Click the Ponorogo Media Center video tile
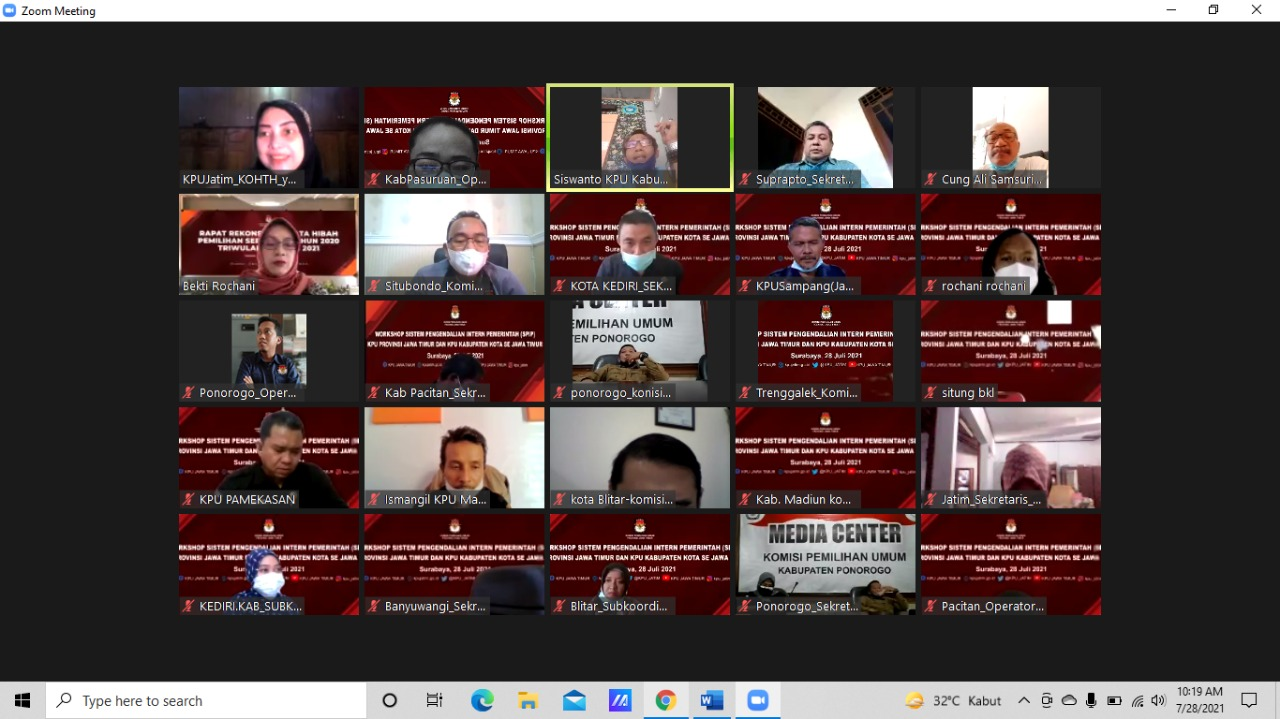 point(825,564)
